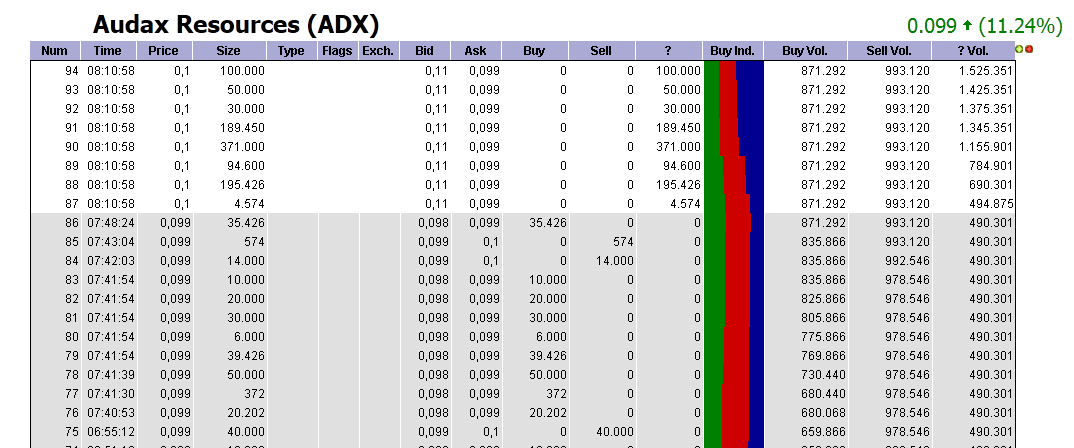Click Size value 372 in row 77
This screenshot has width=1074, height=448.
(x=255, y=394)
